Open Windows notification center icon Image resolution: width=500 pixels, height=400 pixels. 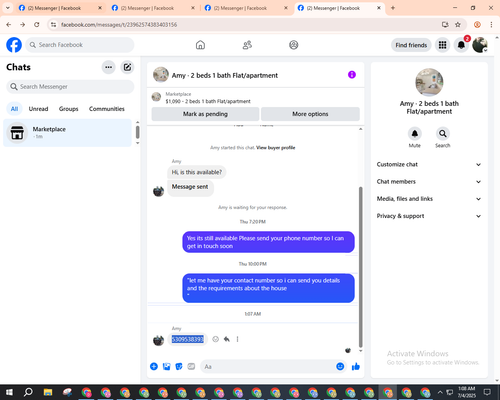[487, 392]
